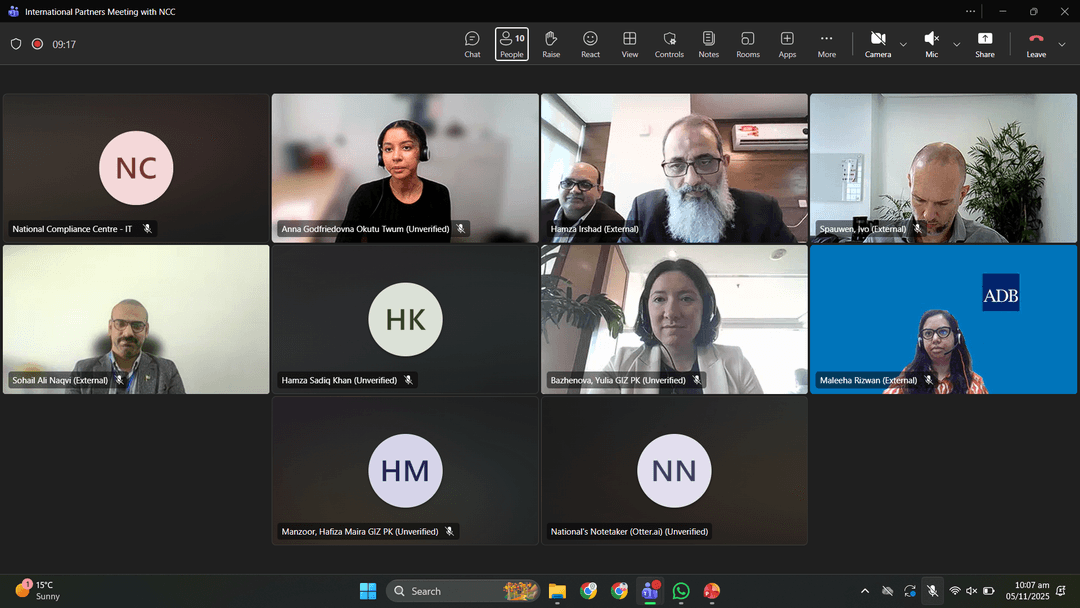Screen dimensions: 1080x608
Task: Open the View layout options
Action: [x=630, y=44]
